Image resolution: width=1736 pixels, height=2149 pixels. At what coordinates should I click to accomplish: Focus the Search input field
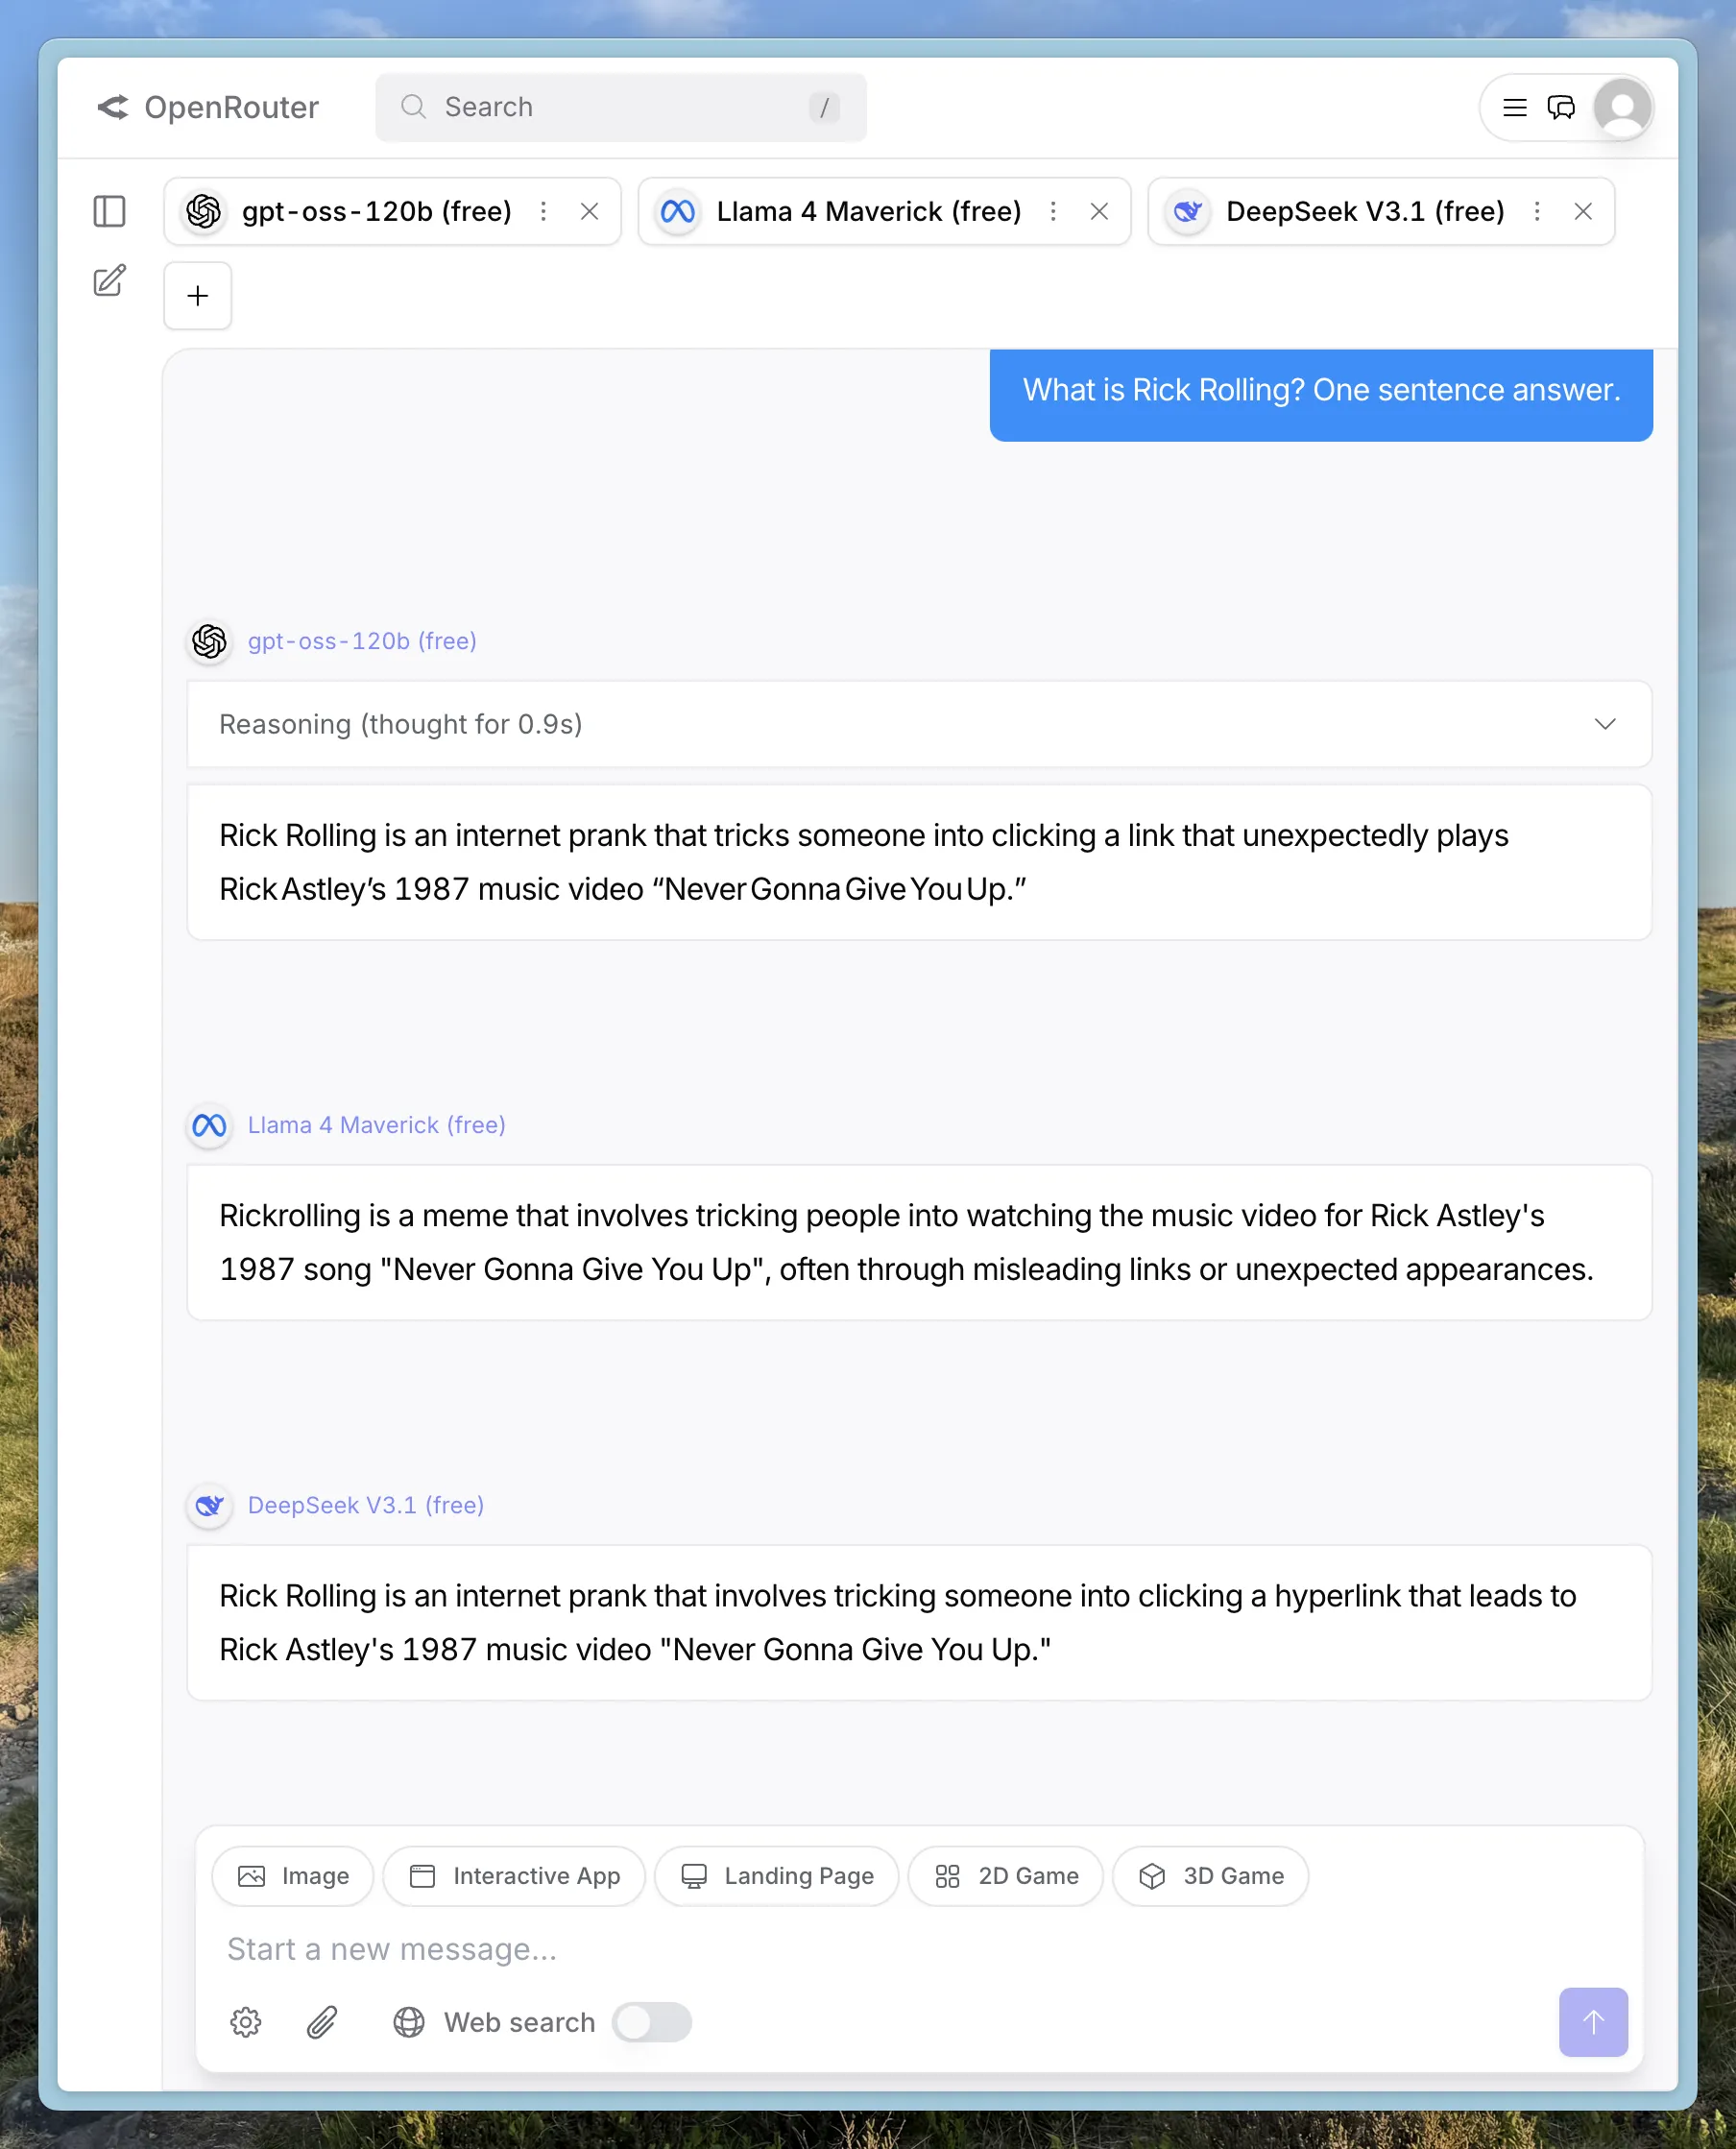pyautogui.click(x=620, y=107)
